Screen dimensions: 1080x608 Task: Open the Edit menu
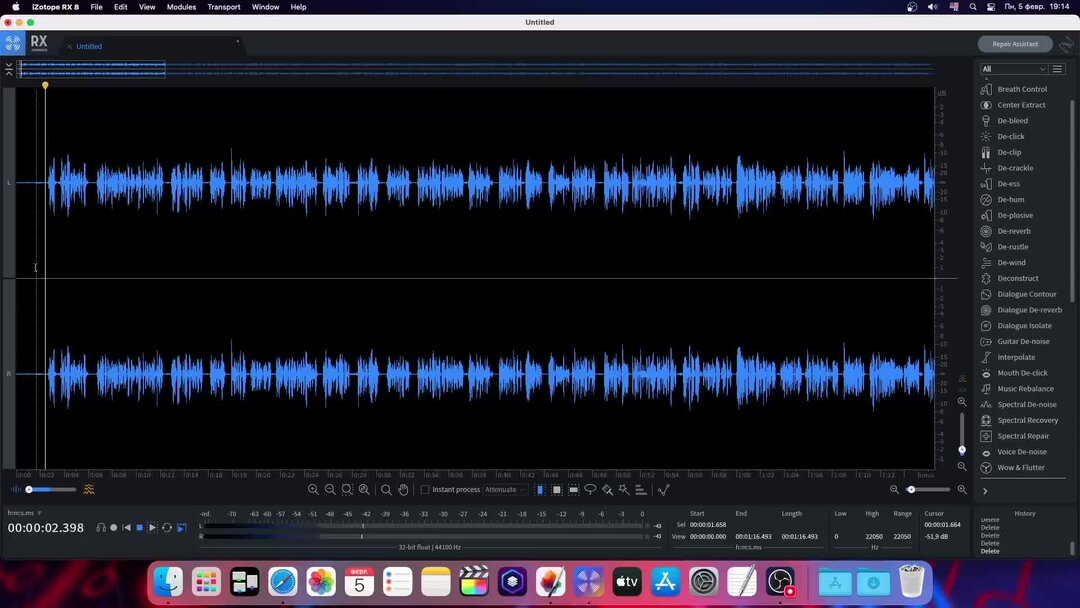[x=121, y=7]
